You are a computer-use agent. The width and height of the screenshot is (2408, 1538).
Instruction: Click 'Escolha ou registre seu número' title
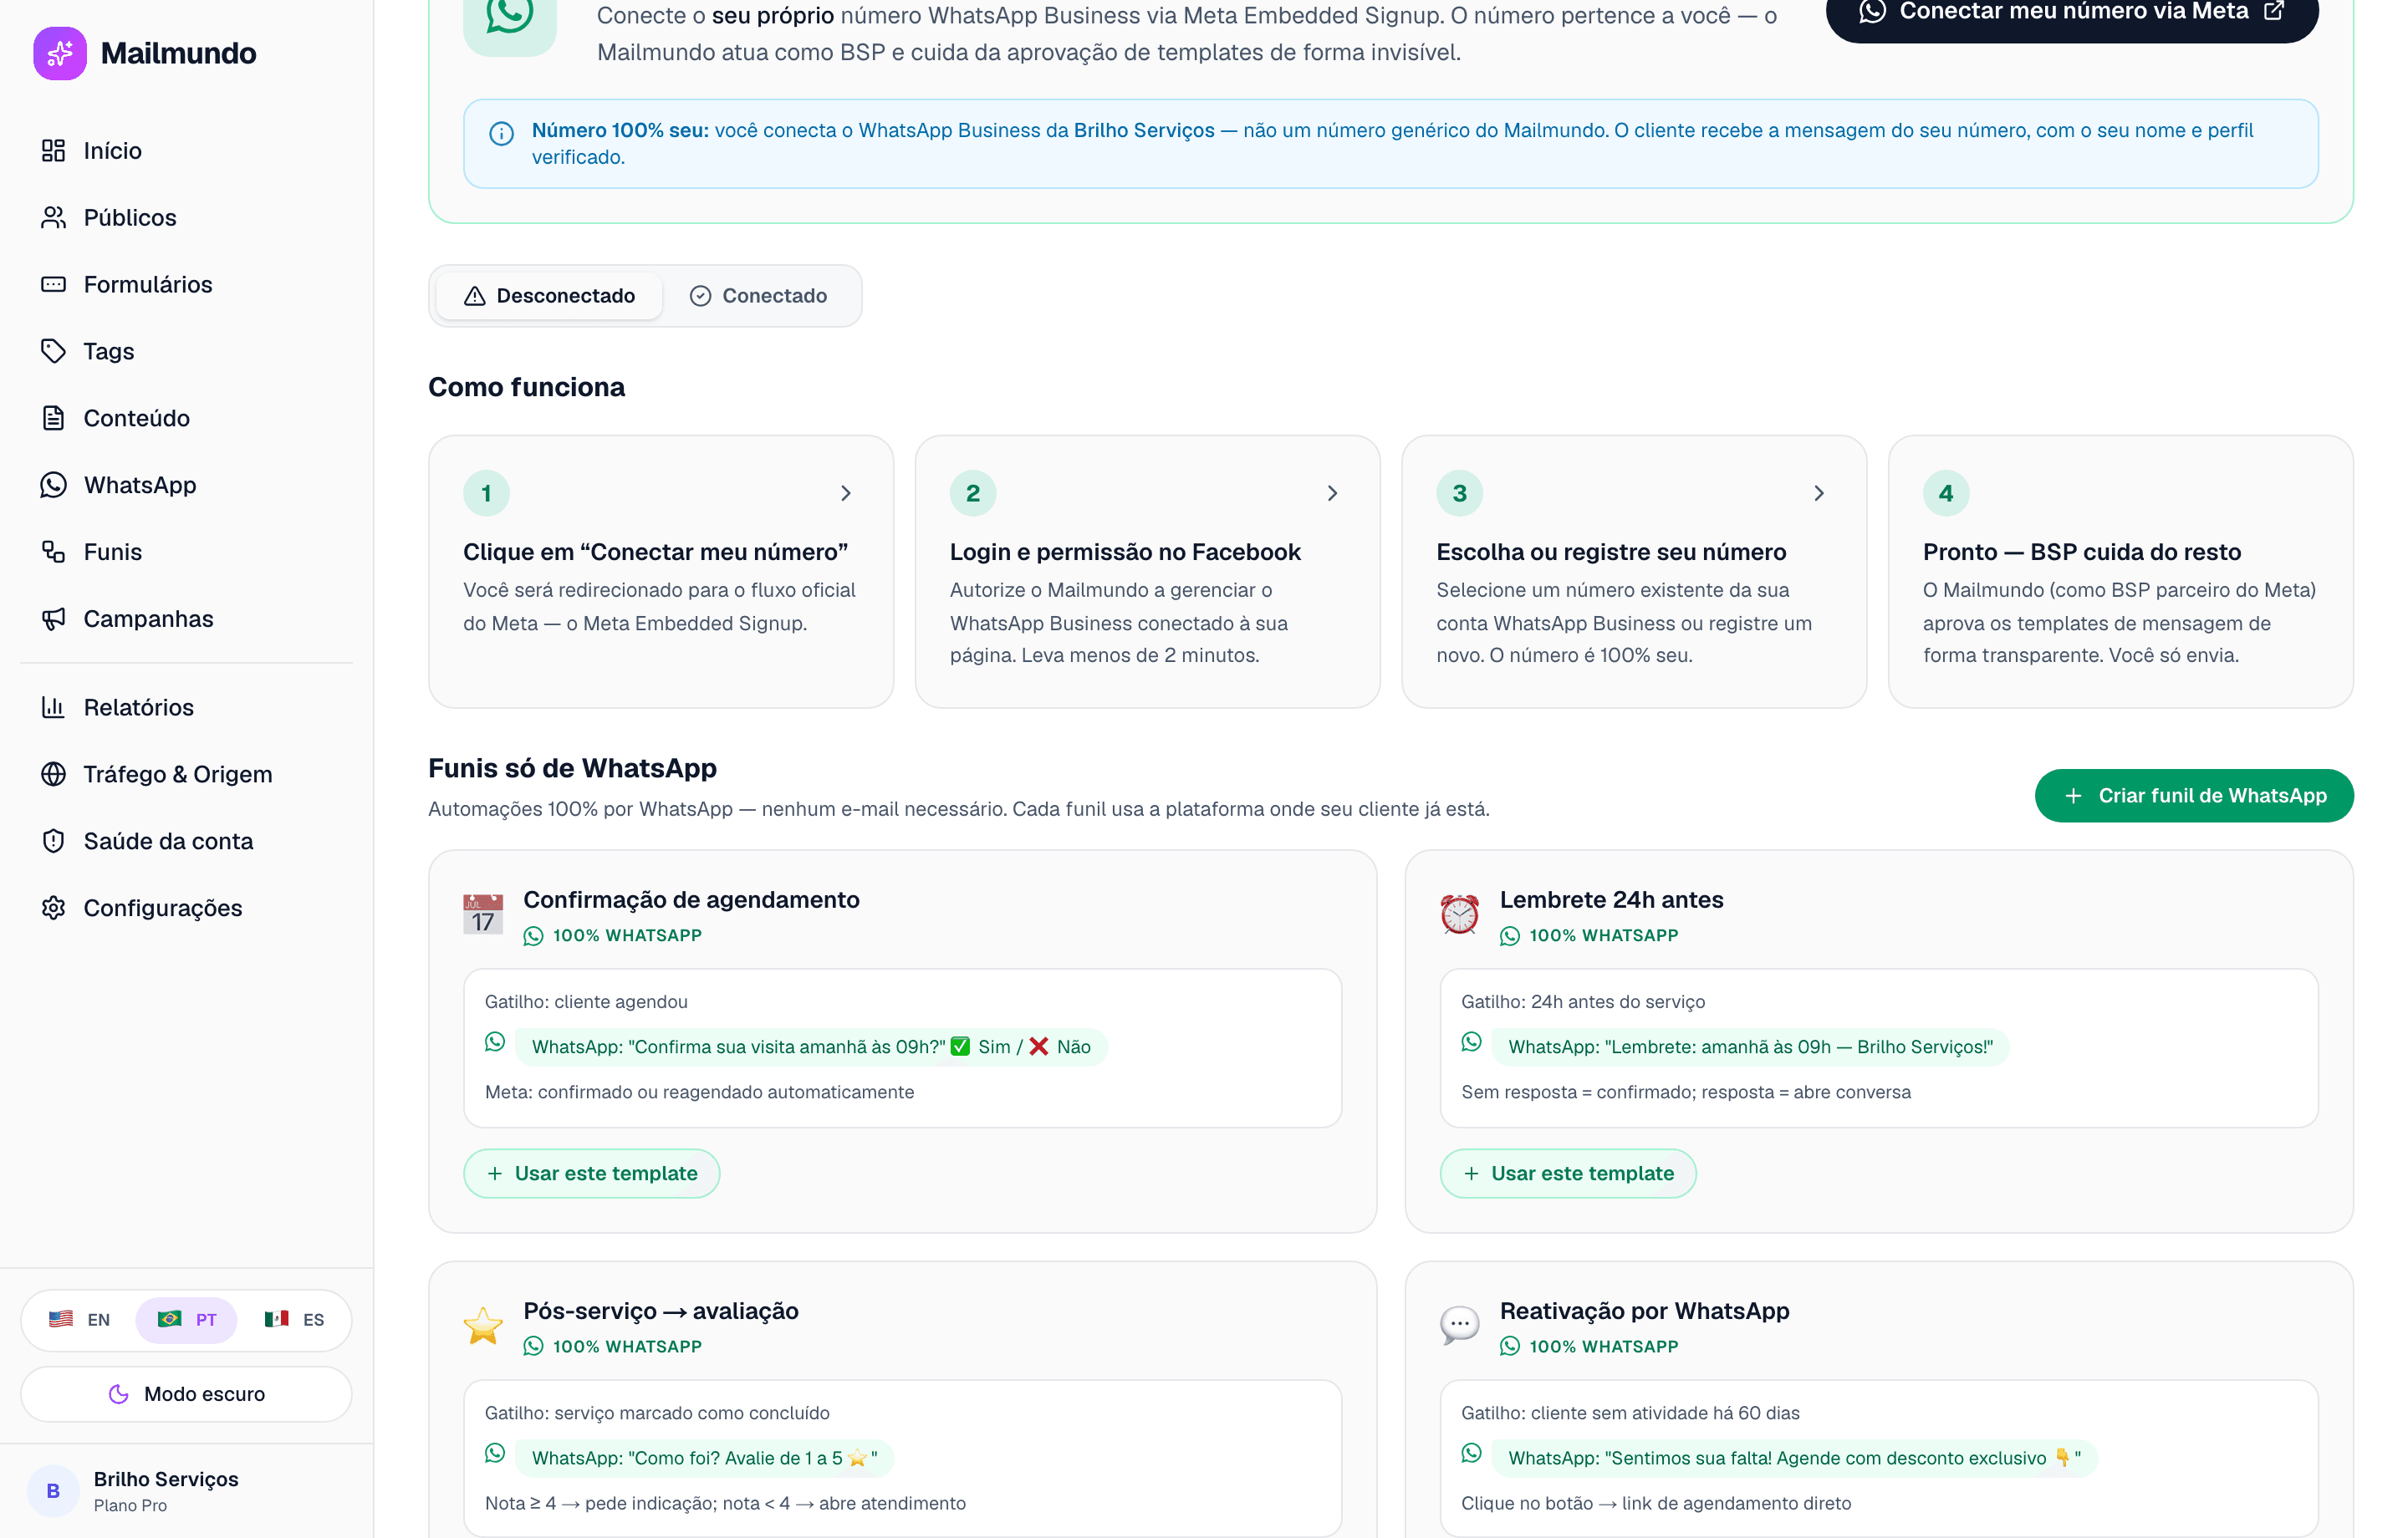click(1611, 552)
